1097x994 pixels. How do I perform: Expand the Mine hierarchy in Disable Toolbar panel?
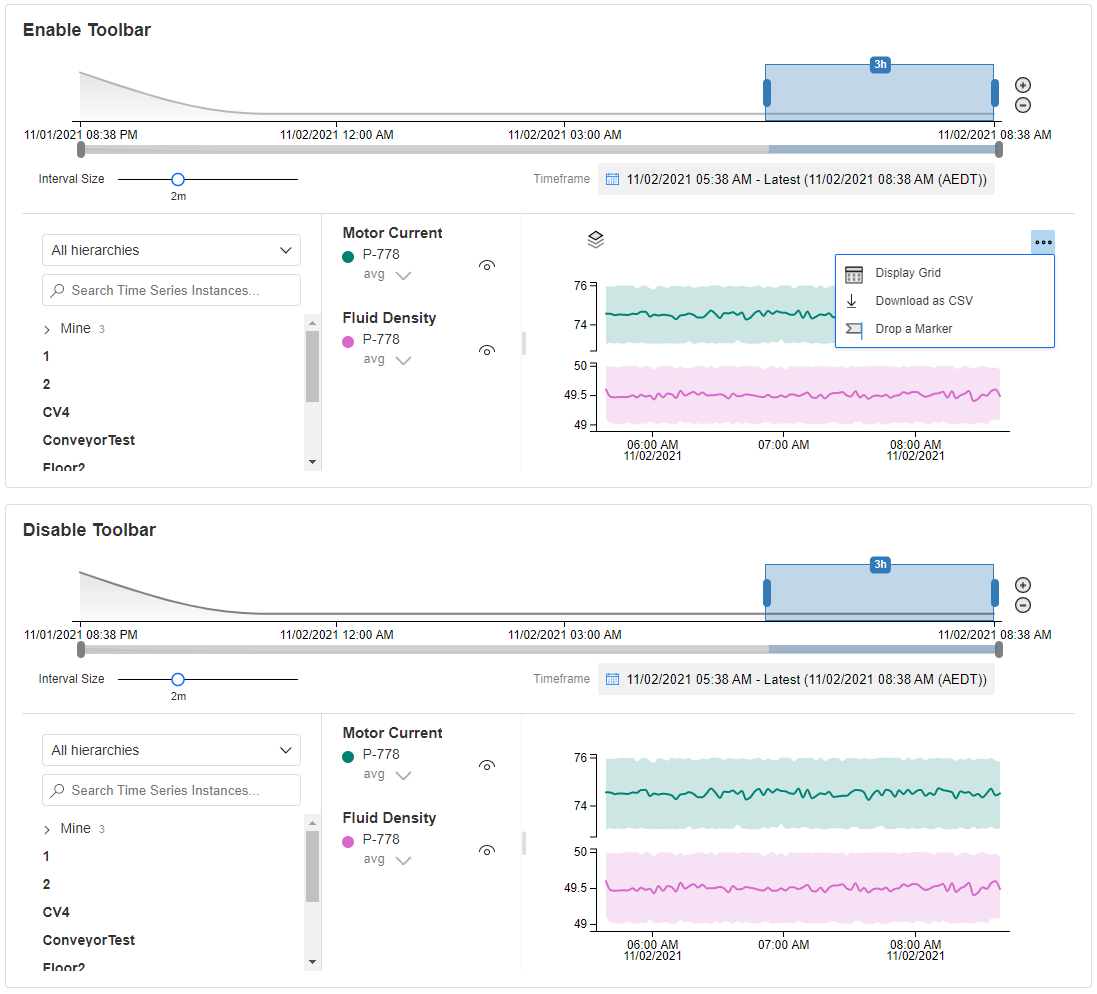[47, 830]
